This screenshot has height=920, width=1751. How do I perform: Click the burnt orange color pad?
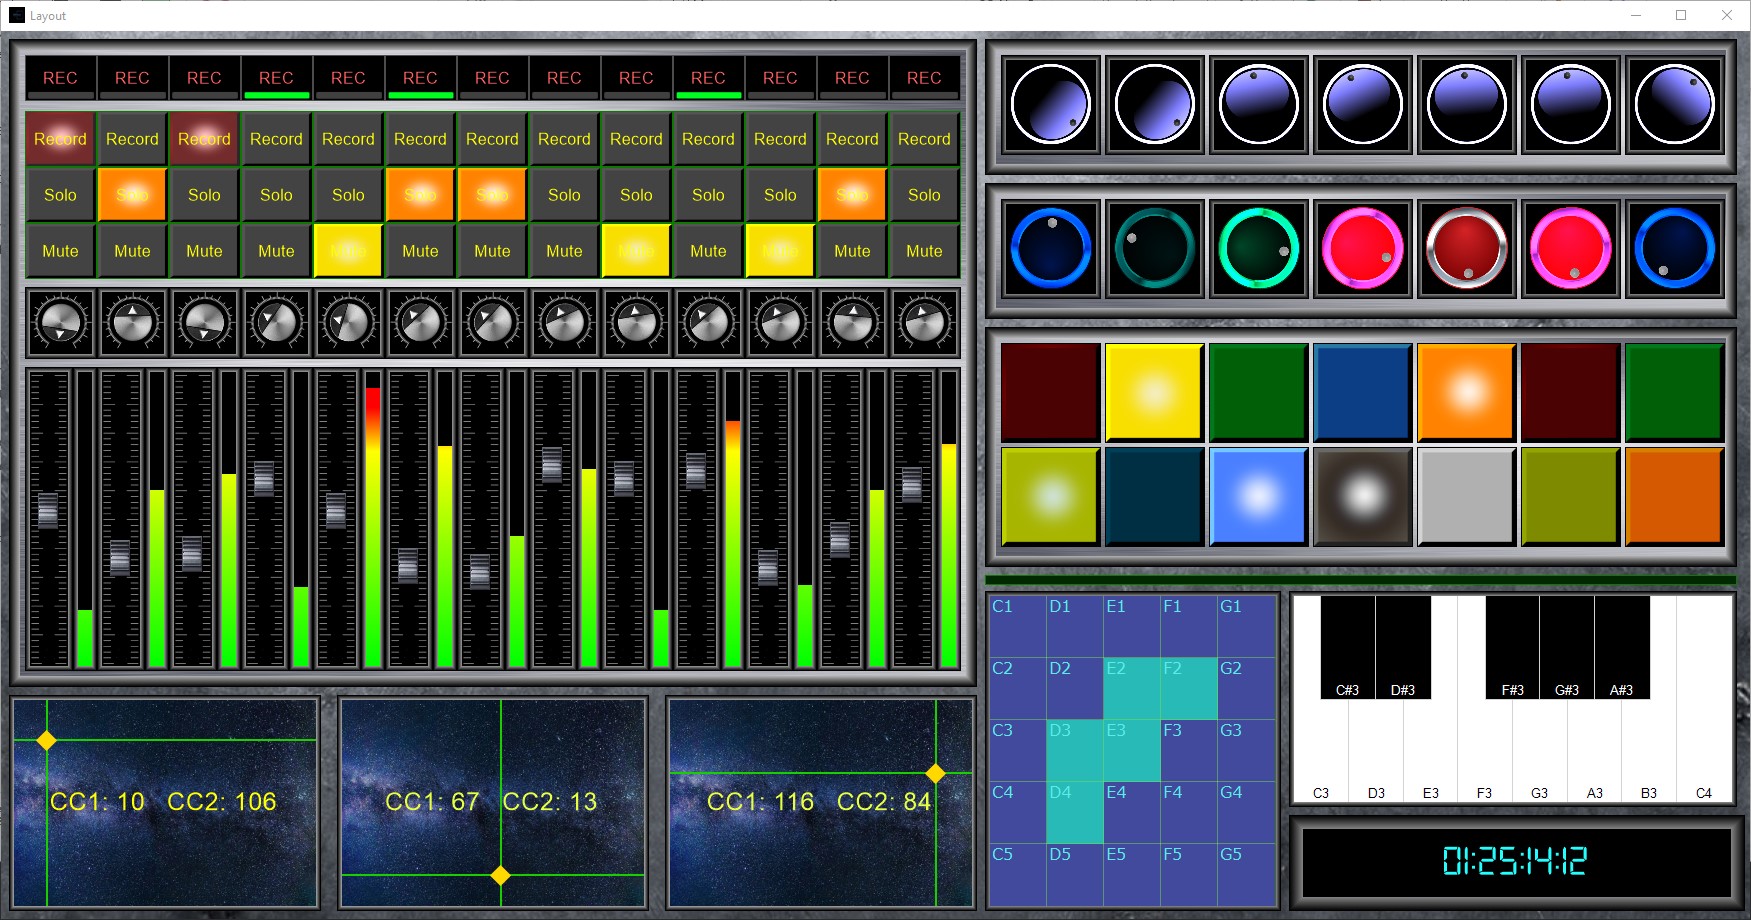point(1674,496)
